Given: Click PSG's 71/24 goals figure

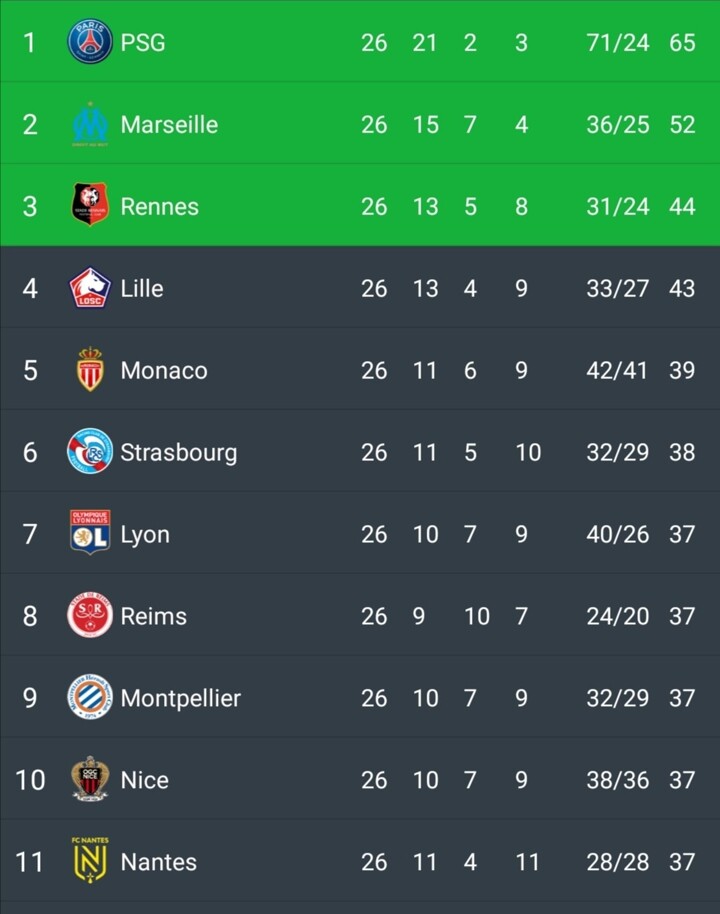Looking at the screenshot, I should [617, 42].
